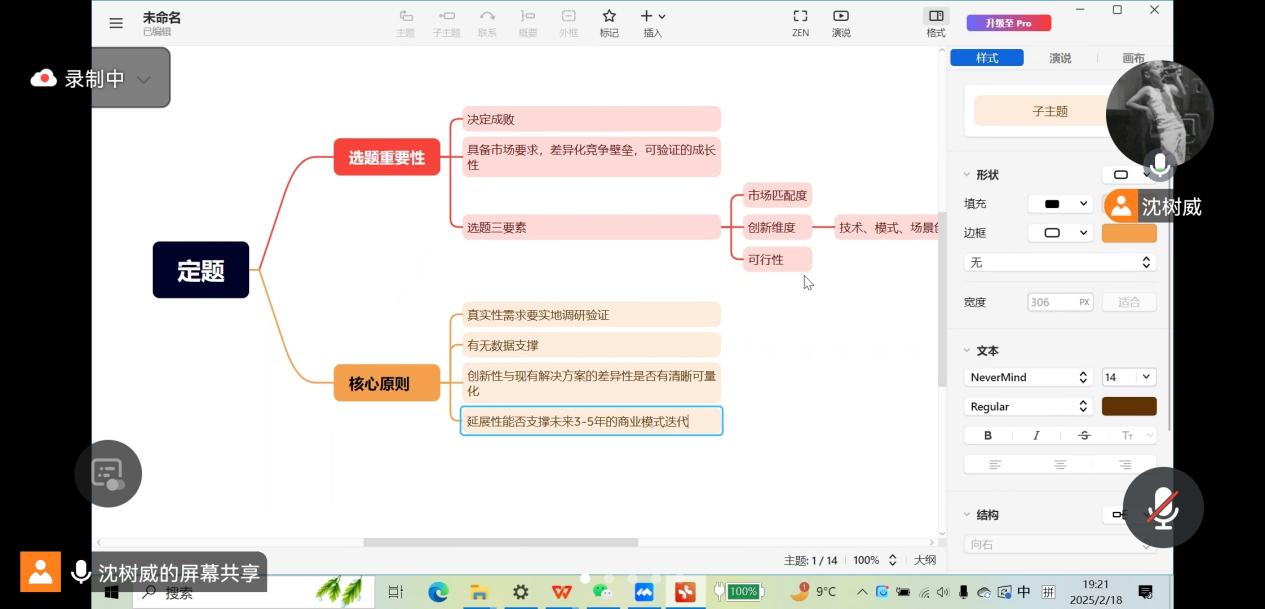Click the 升级至 Pro upgrade button
The width and height of the screenshot is (1265, 609).
coord(1008,23)
